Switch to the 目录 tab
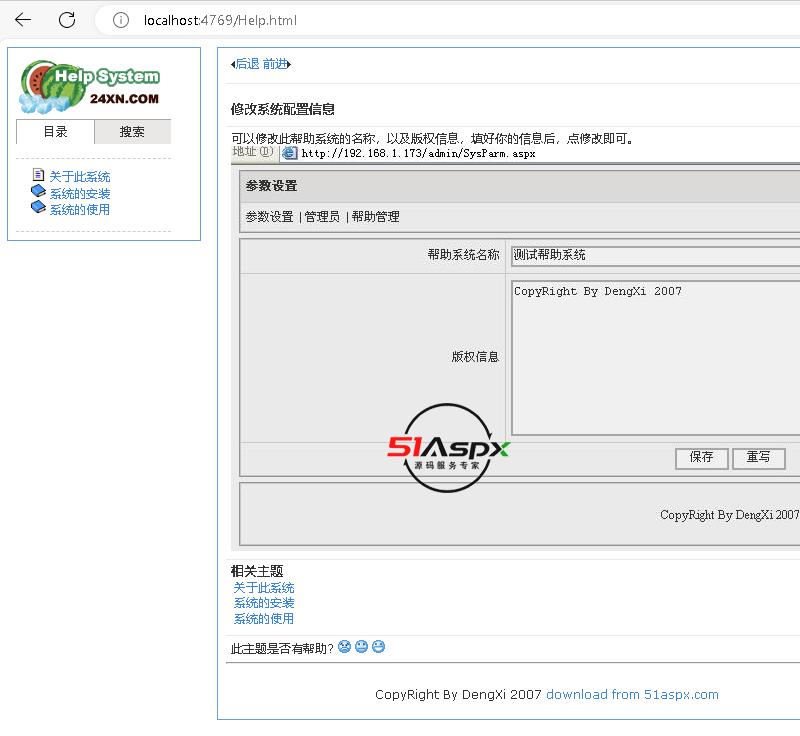Screen dimensions: 800x736 tap(55, 132)
